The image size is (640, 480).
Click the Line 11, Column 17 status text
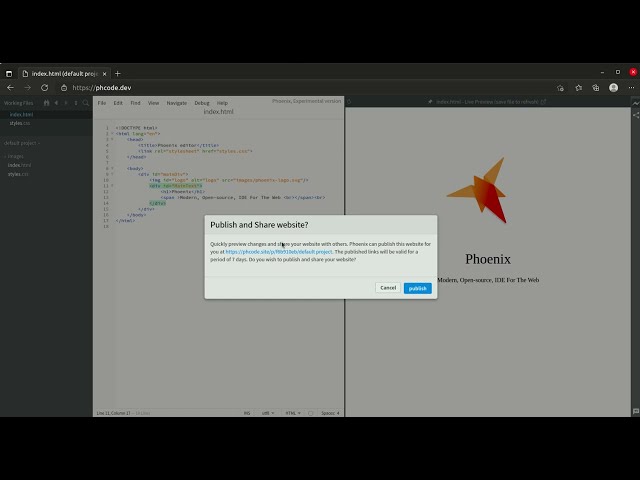click(x=113, y=413)
